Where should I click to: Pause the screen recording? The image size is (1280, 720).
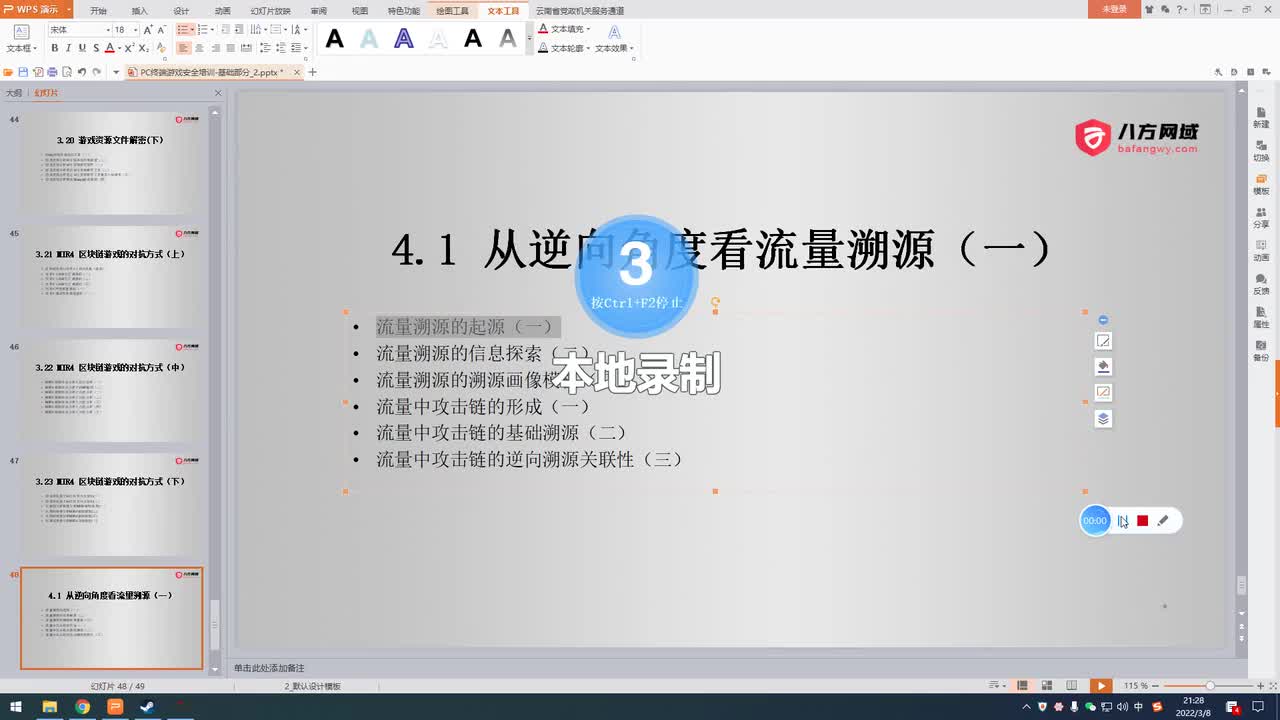(1123, 521)
